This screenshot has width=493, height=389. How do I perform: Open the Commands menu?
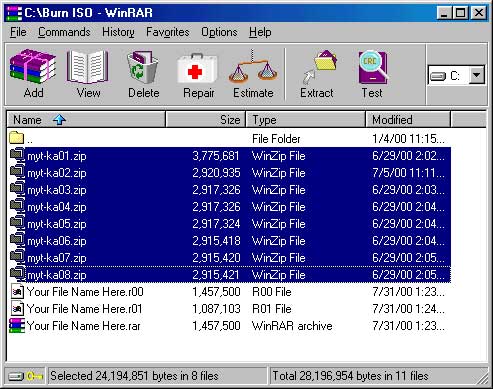[64, 32]
